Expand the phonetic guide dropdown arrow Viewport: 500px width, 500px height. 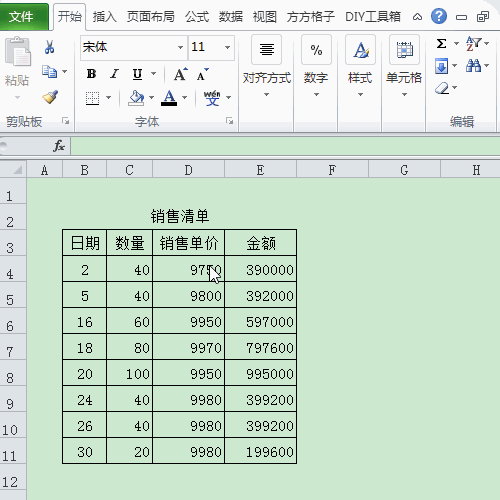coord(228,98)
